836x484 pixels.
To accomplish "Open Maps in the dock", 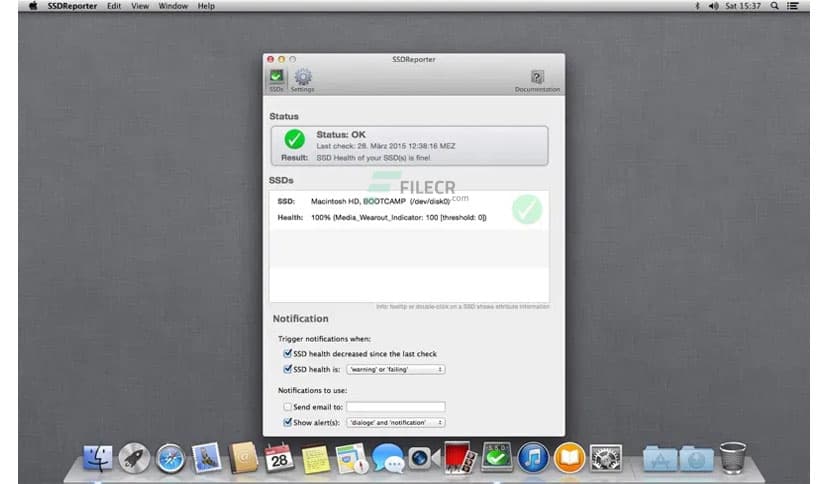I will pyautogui.click(x=352, y=458).
